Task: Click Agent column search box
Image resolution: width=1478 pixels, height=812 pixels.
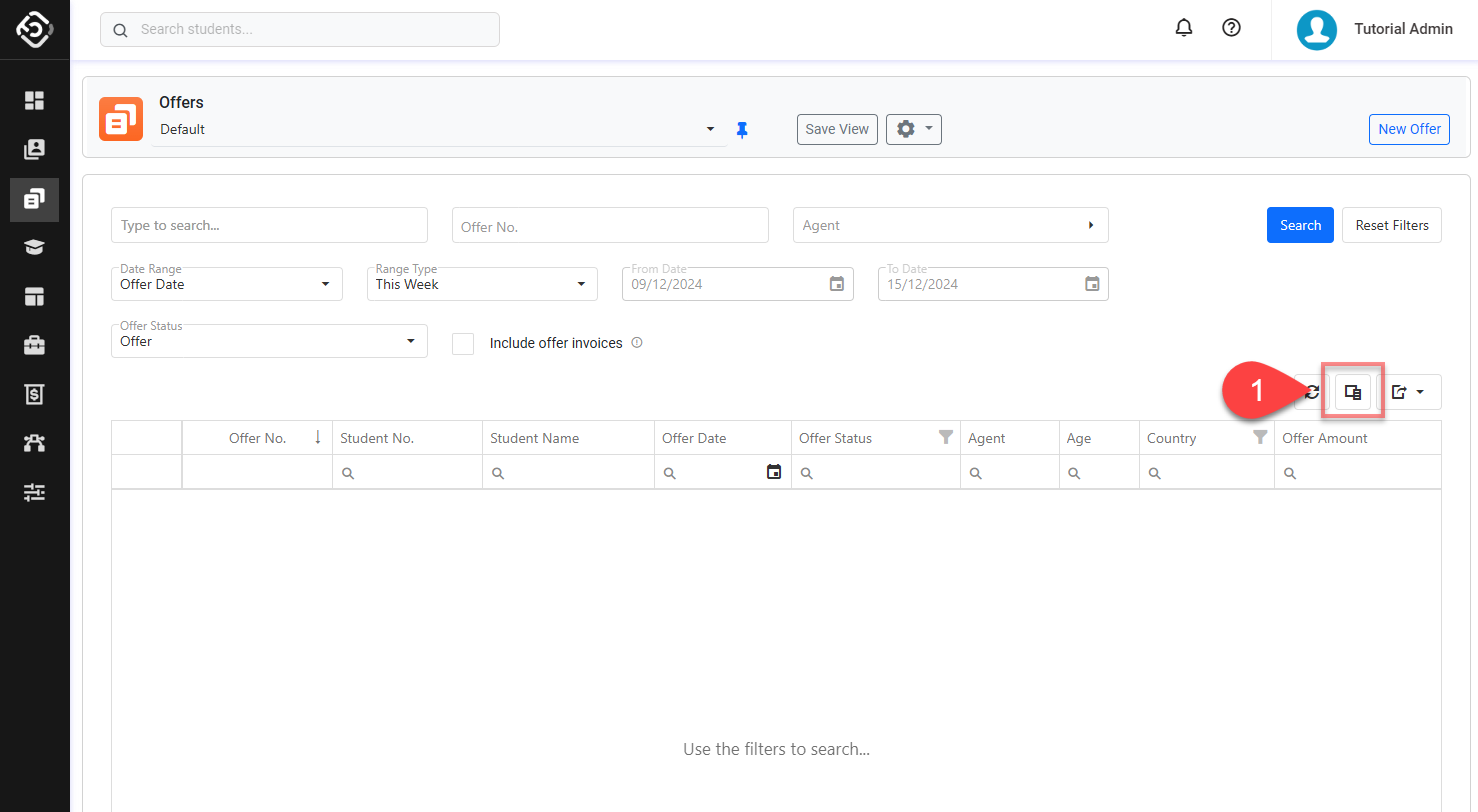Action: coord(1009,472)
